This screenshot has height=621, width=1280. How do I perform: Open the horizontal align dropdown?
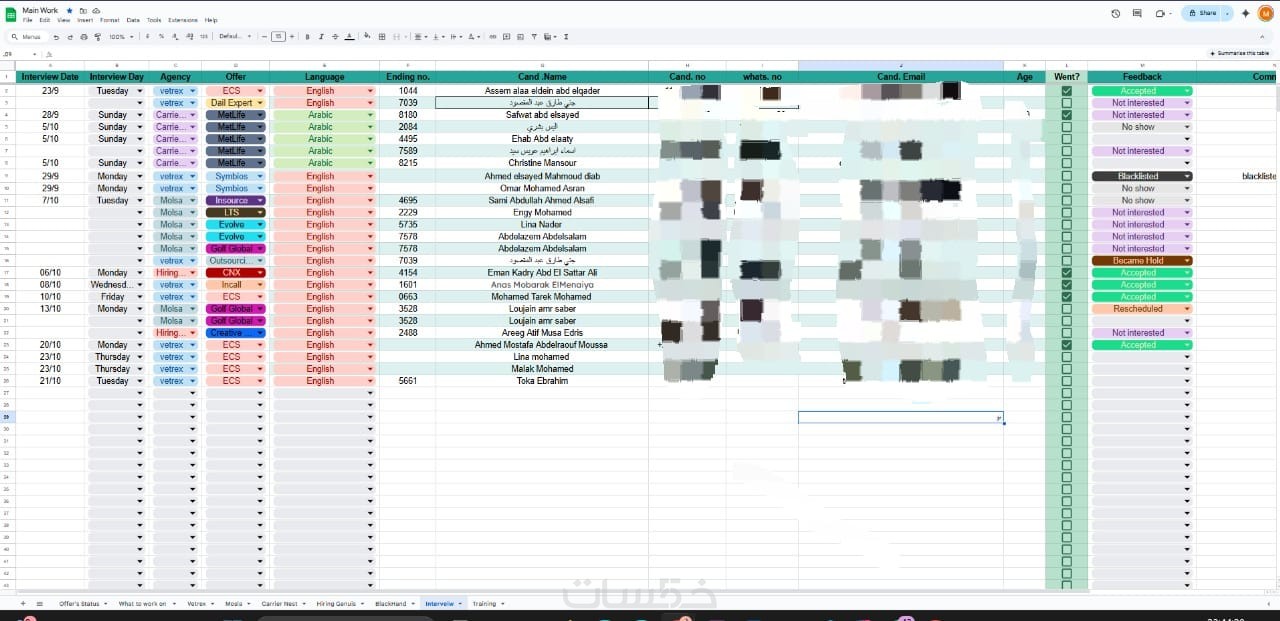[x=420, y=36]
